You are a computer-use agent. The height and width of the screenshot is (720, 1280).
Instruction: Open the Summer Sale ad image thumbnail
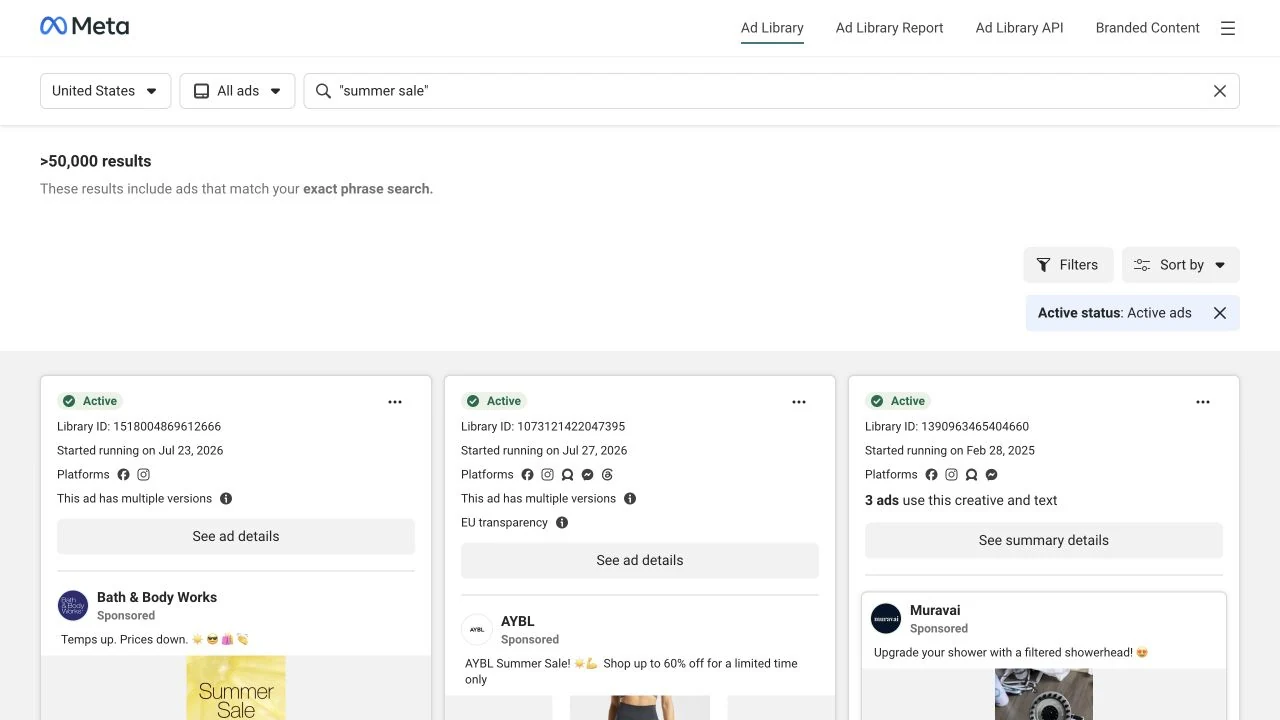[x=236, y=688]
